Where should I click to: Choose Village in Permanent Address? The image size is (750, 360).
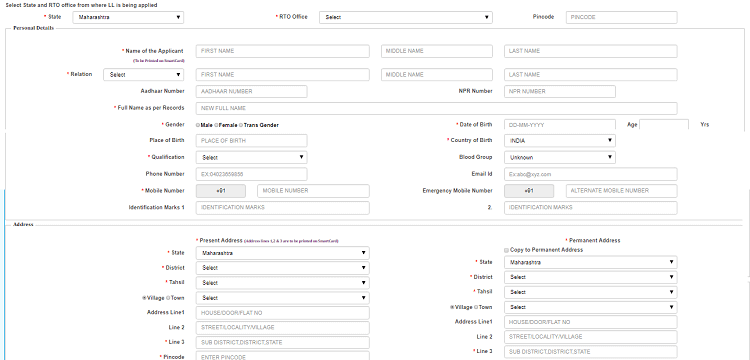[x=452, y=307]
